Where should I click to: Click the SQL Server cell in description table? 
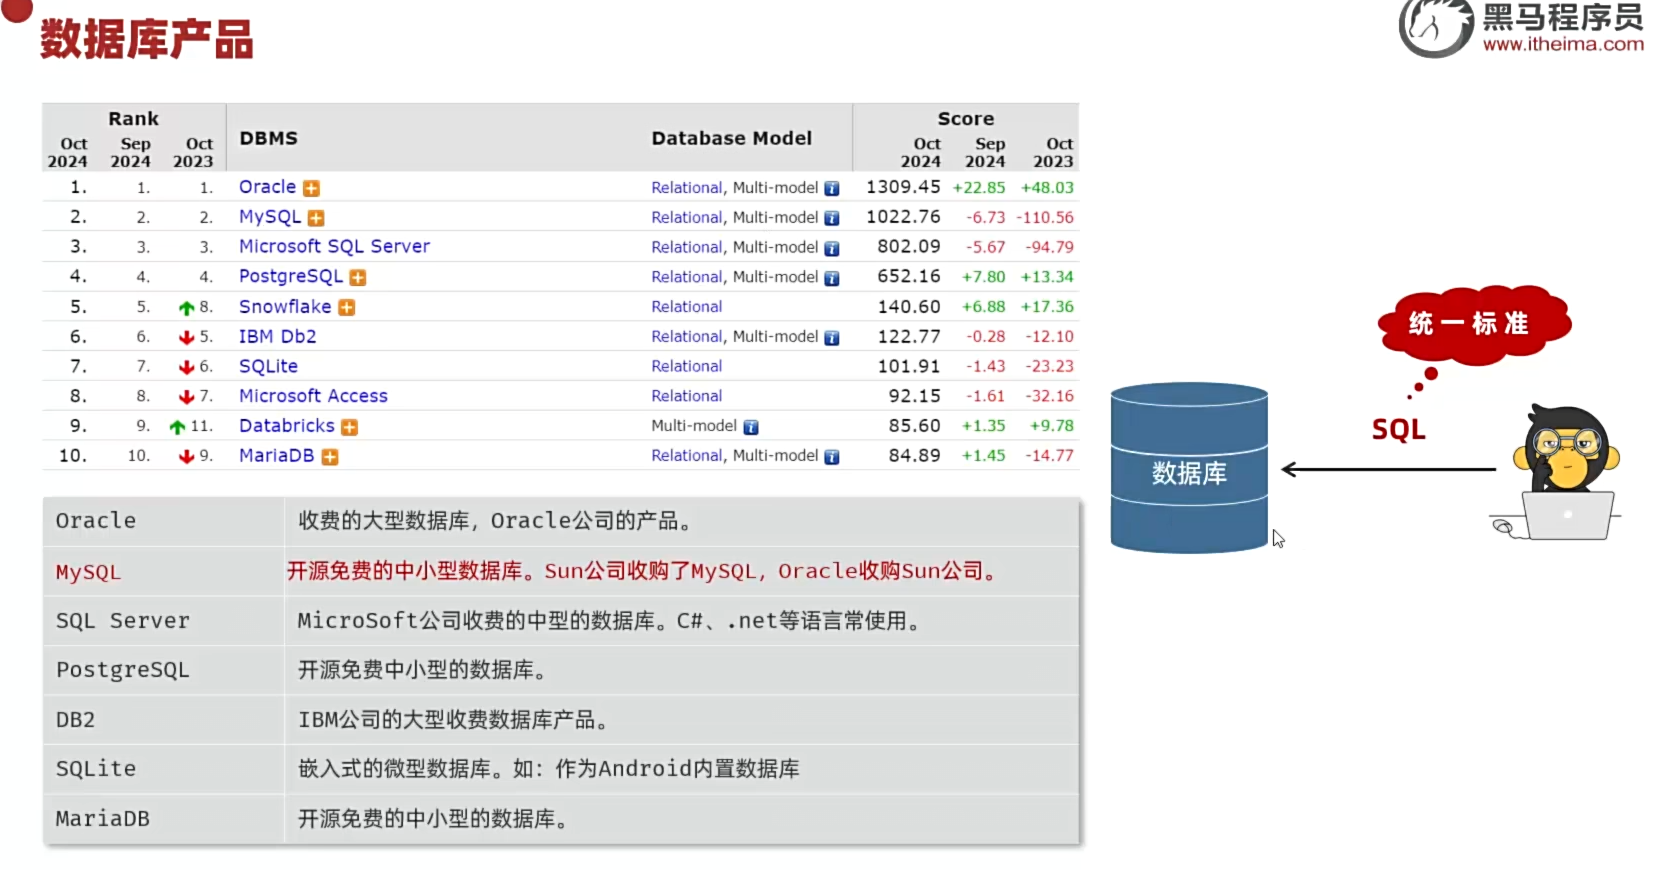(x=164, y=621)
